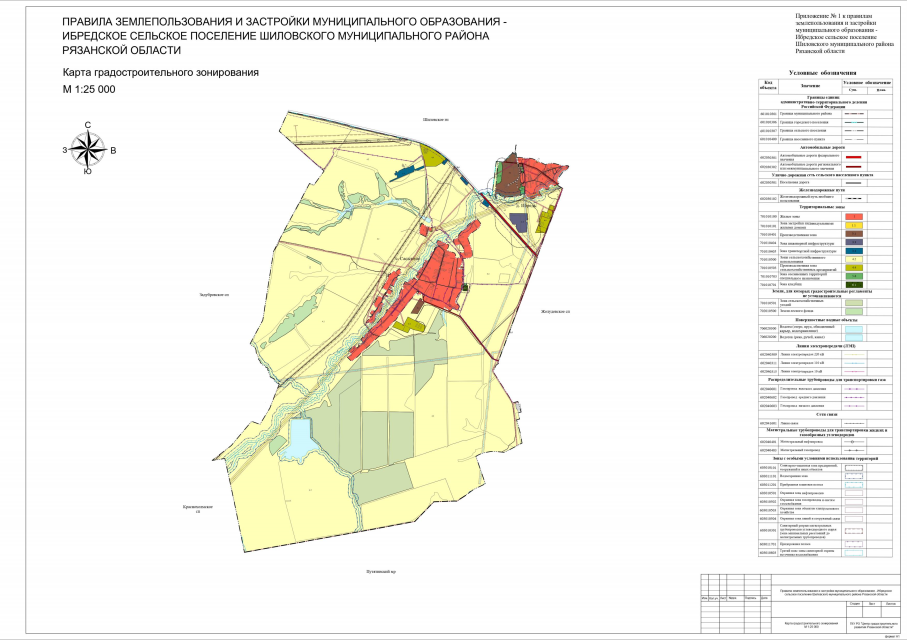Select the brown production zone legend swatch
The image size is (907, 640).
click(x=853, y=233)
